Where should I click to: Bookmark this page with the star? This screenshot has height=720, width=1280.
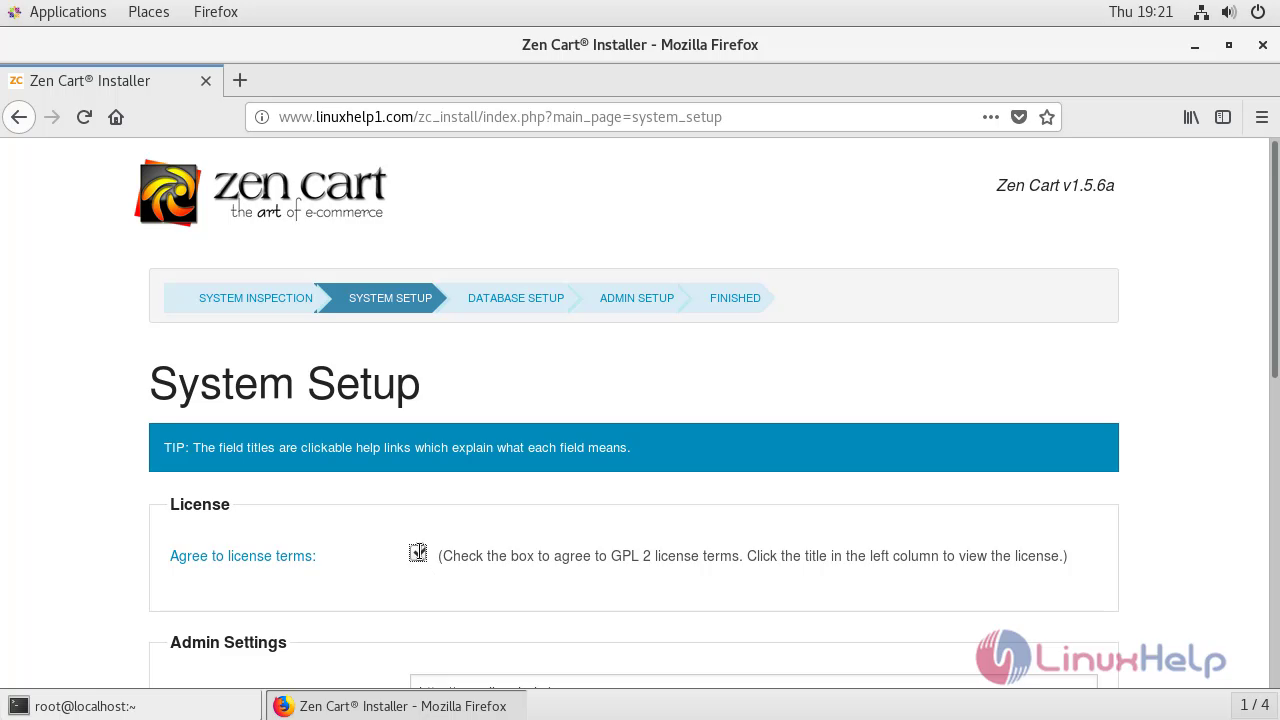(x=1047, y=117)
